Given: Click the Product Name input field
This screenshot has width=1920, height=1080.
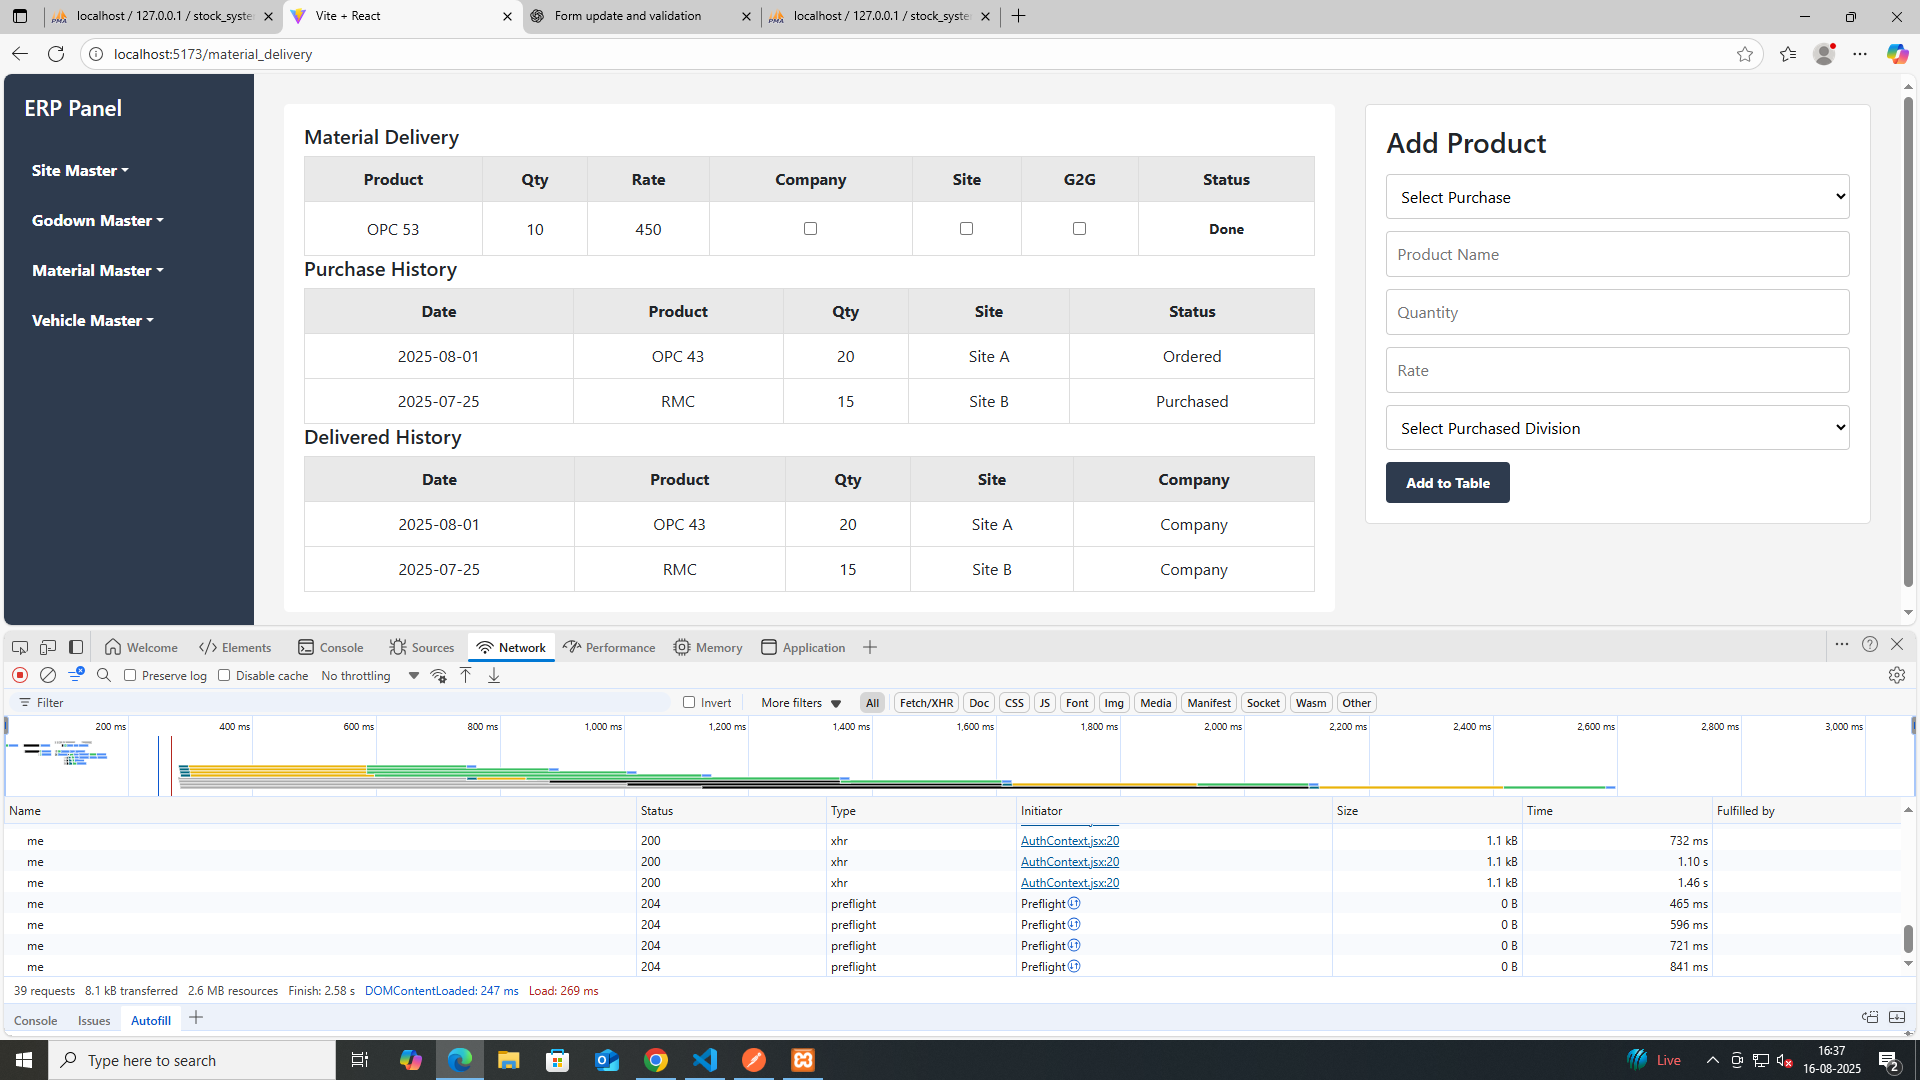Looking at the screenshot, I should coord(1617,254).
